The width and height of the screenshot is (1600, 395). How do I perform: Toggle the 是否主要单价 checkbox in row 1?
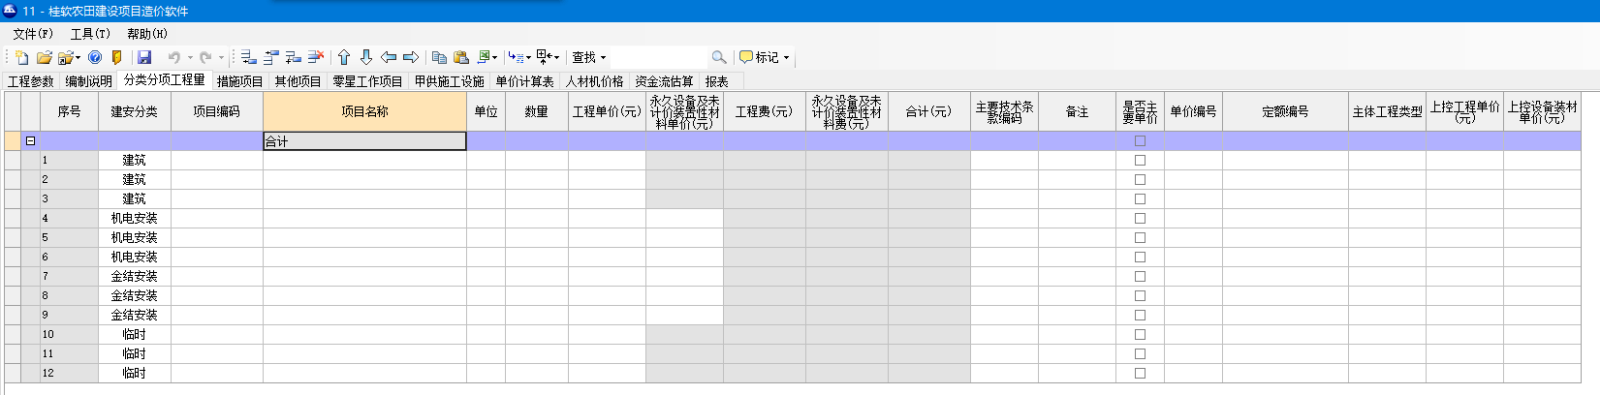pyautogui.click(x=1140, y=160)
